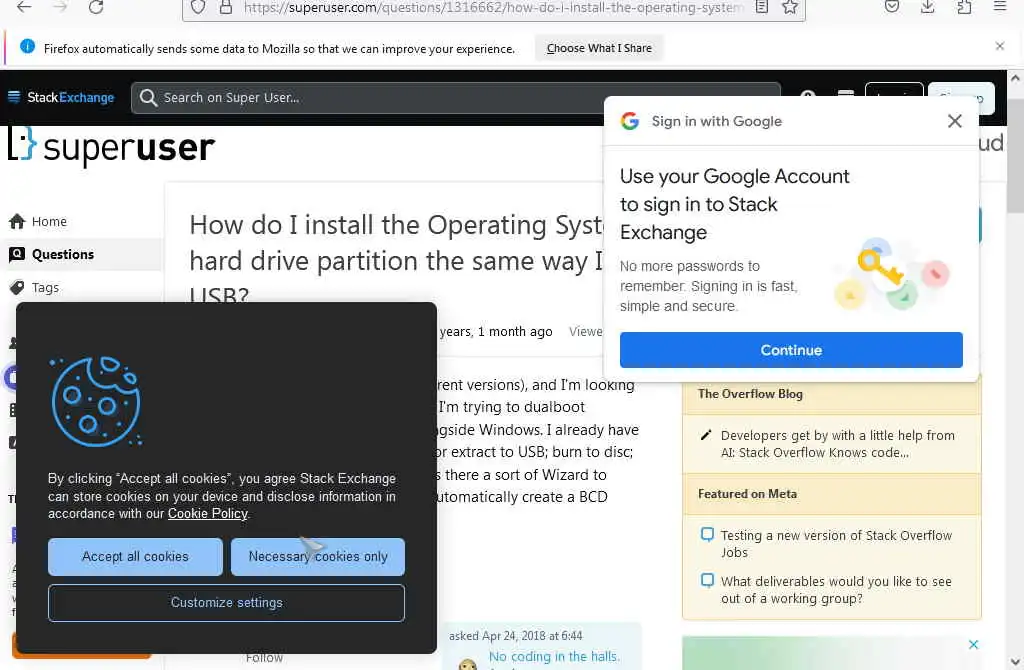Click the Home house icon in sidebar
Screen dimensions: 1024x670
pyautogui.click(x=17, y=221)
